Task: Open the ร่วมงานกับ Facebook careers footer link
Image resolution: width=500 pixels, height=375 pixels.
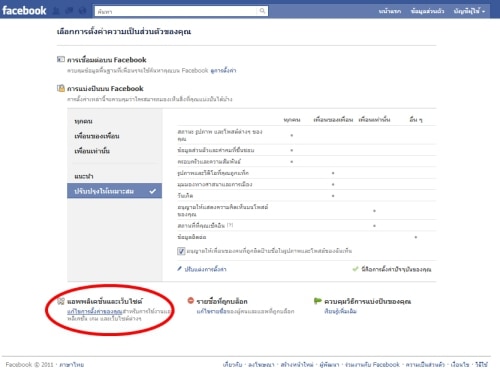Action: click(x=372, y=365)
